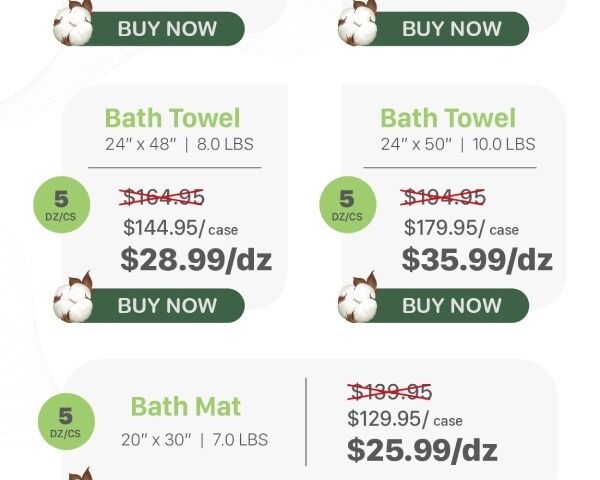Screen dimensions: 600x480
Task: Open the Bath Towel 10.0 LBS product title
Action: pyautogui.click(x=448, y=119)
